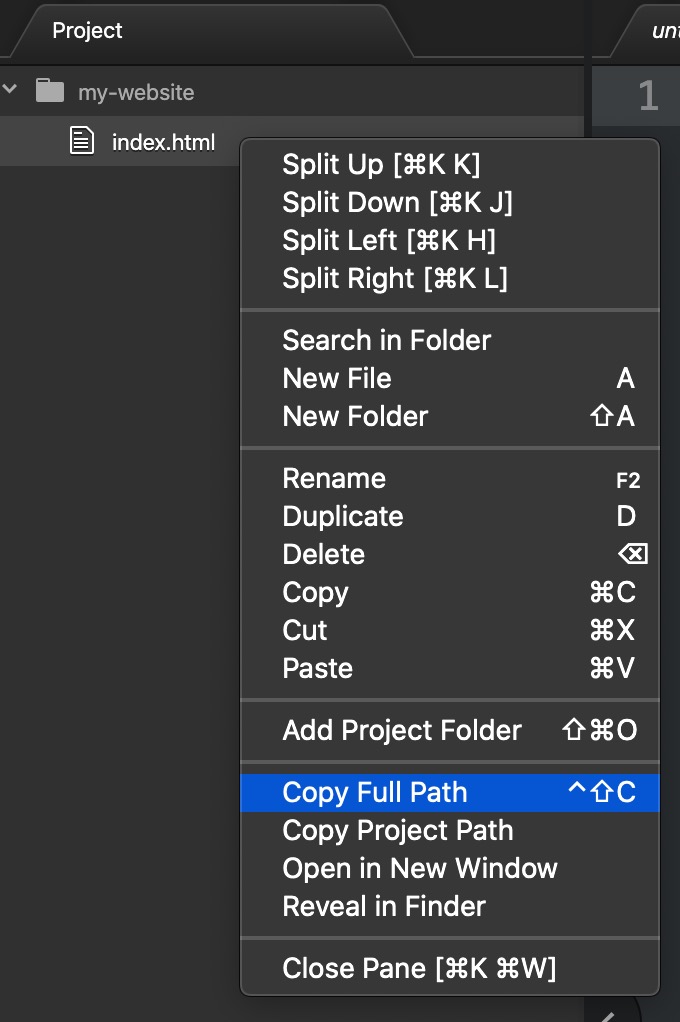This screenshot has height=1022, width=680.
Task: Click the index.html file icon
Action: click(x=82, y=142)
